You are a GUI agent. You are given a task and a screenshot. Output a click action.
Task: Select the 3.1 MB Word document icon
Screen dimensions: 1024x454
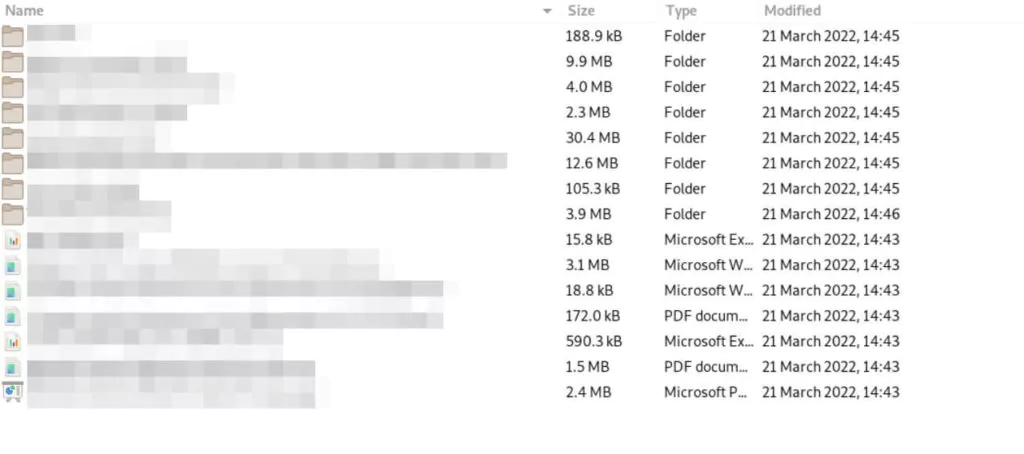[12, 265]
